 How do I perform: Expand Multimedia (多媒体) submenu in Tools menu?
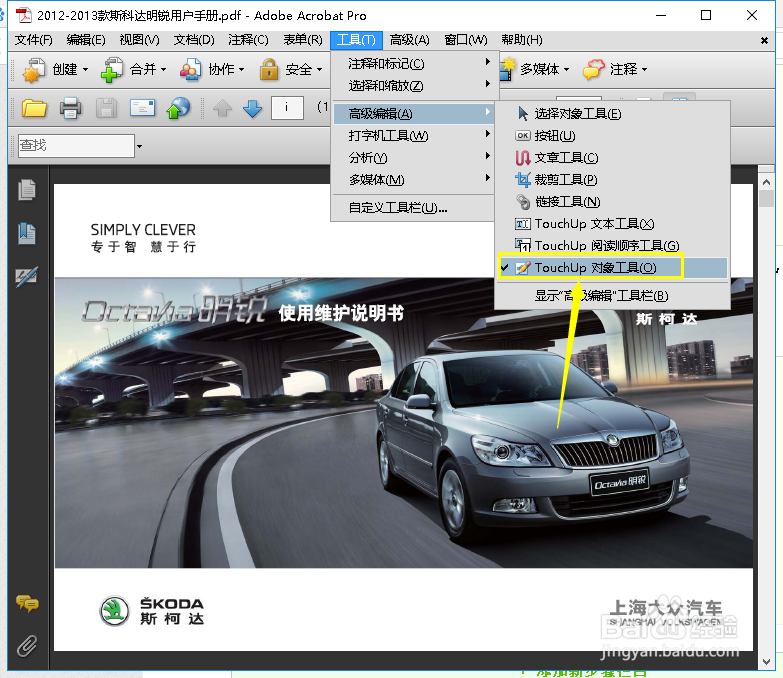click(414, 180)
